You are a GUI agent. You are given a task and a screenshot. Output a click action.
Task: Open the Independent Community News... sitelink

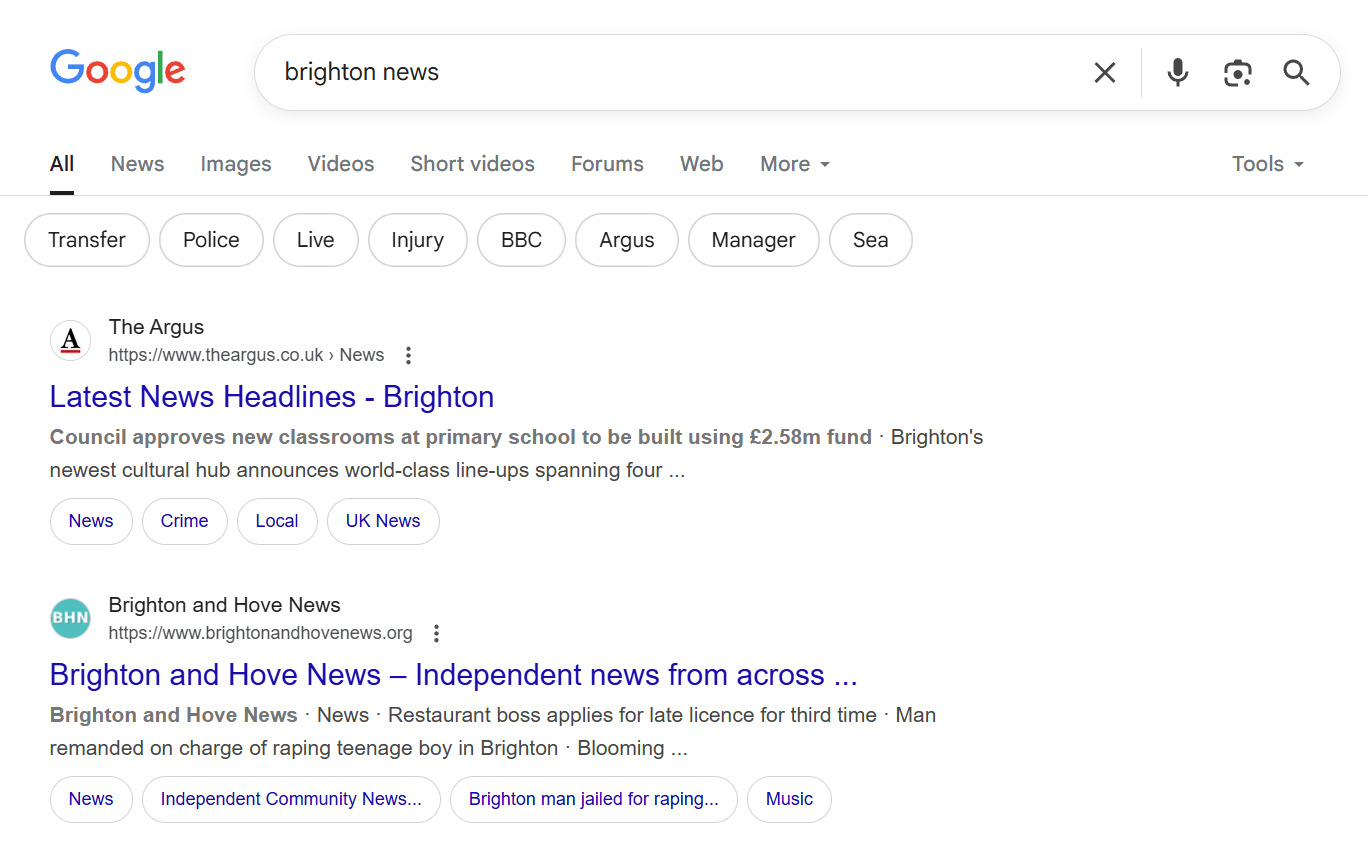click(x=291, y=799)
